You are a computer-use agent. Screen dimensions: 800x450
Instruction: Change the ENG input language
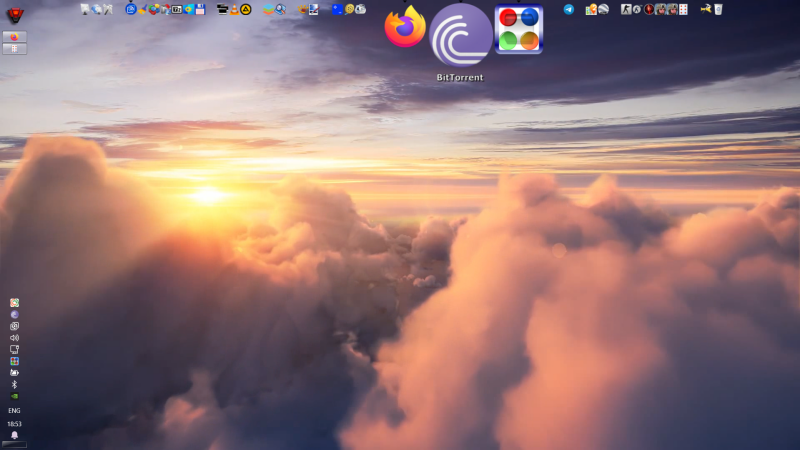tap(14, 410)
